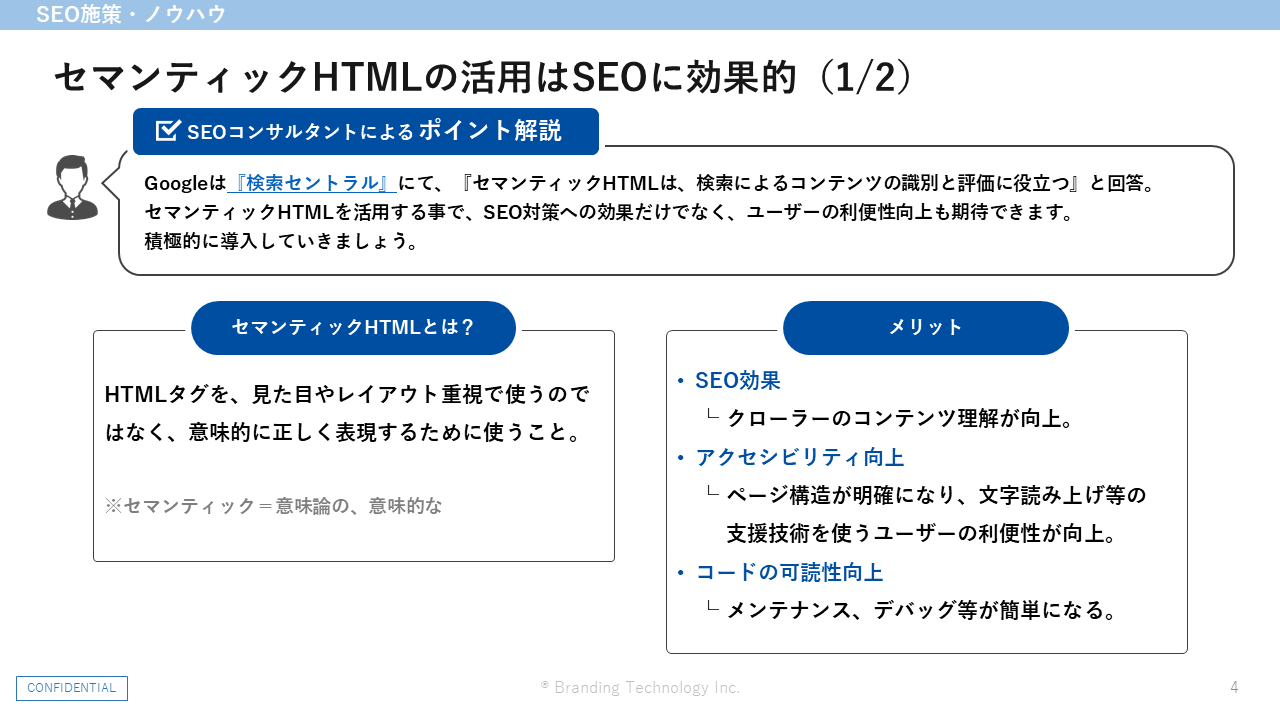Select the line はなく、意味的に正しく表現するために使うこと。
Screen dimensions: 1280x720
[343, 433]
